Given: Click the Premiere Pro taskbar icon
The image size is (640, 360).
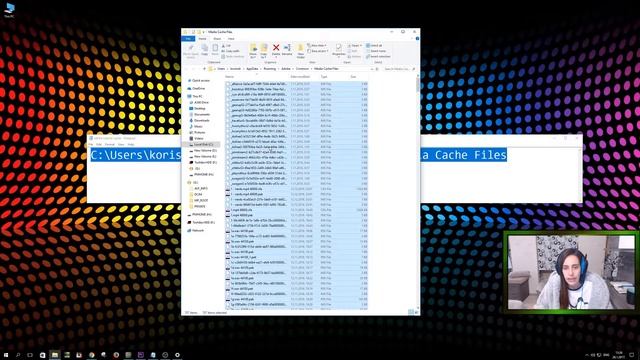Looking at the screenshot, I should coord(140,355).
